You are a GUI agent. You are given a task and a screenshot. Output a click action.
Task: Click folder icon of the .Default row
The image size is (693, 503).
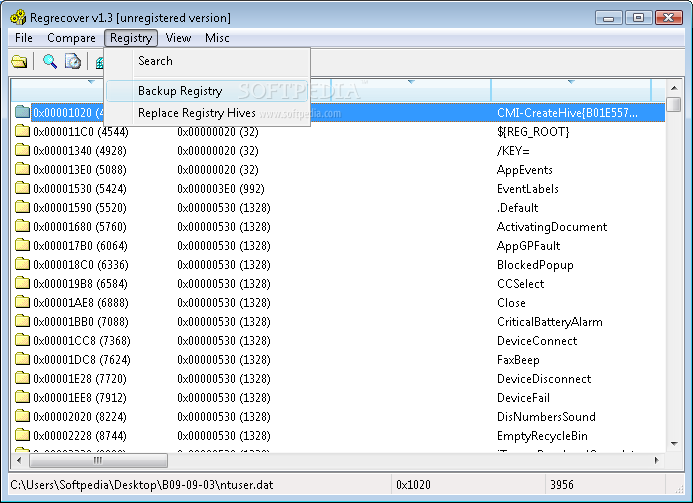[x=22, y=207]
